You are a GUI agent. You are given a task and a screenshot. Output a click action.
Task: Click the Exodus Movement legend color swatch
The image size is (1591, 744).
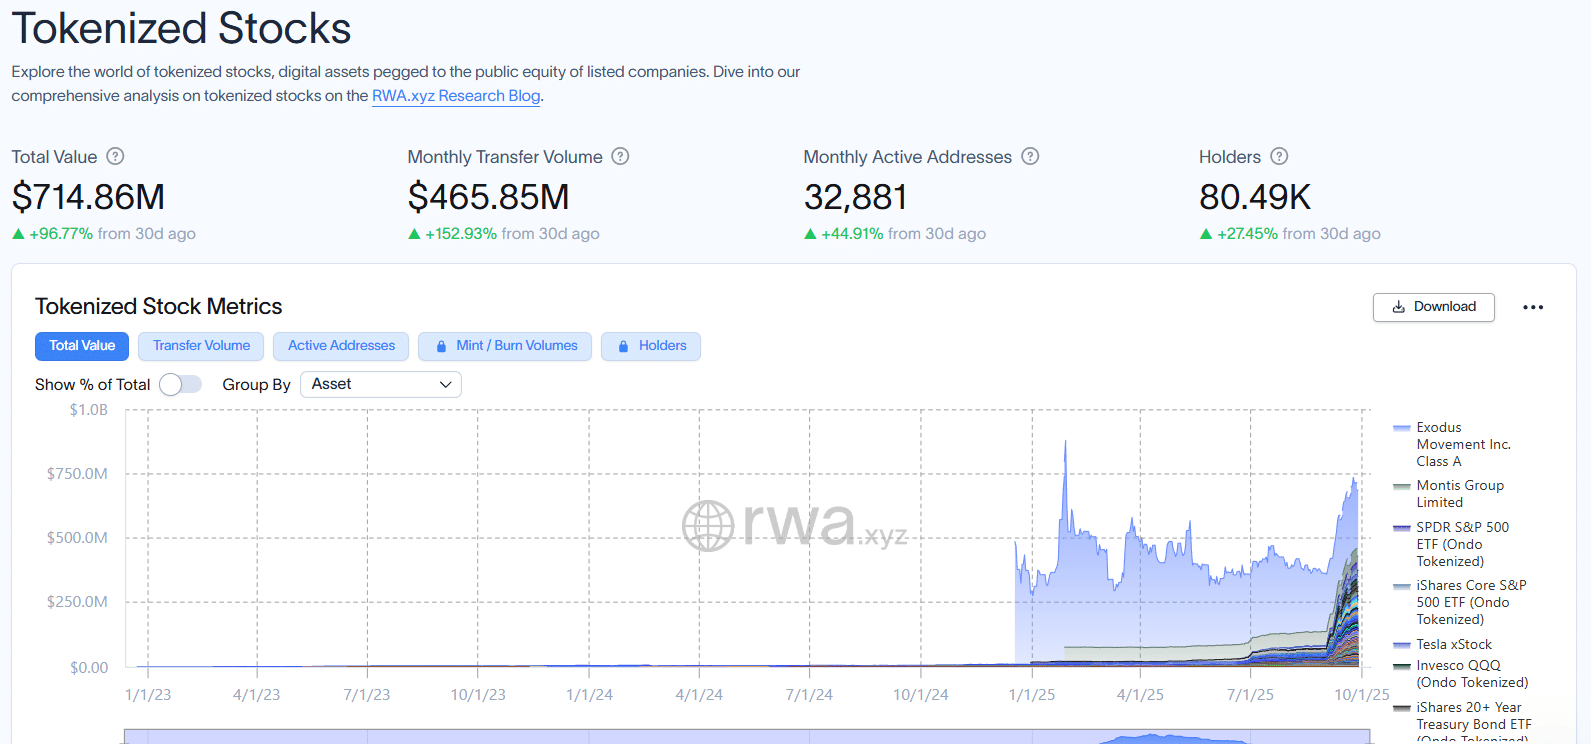(1402, 428)
